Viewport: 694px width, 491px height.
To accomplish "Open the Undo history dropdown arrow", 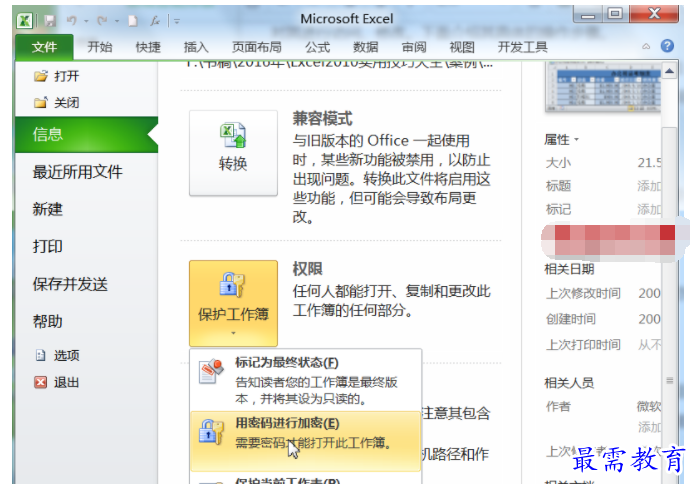I will click(86, 21).
